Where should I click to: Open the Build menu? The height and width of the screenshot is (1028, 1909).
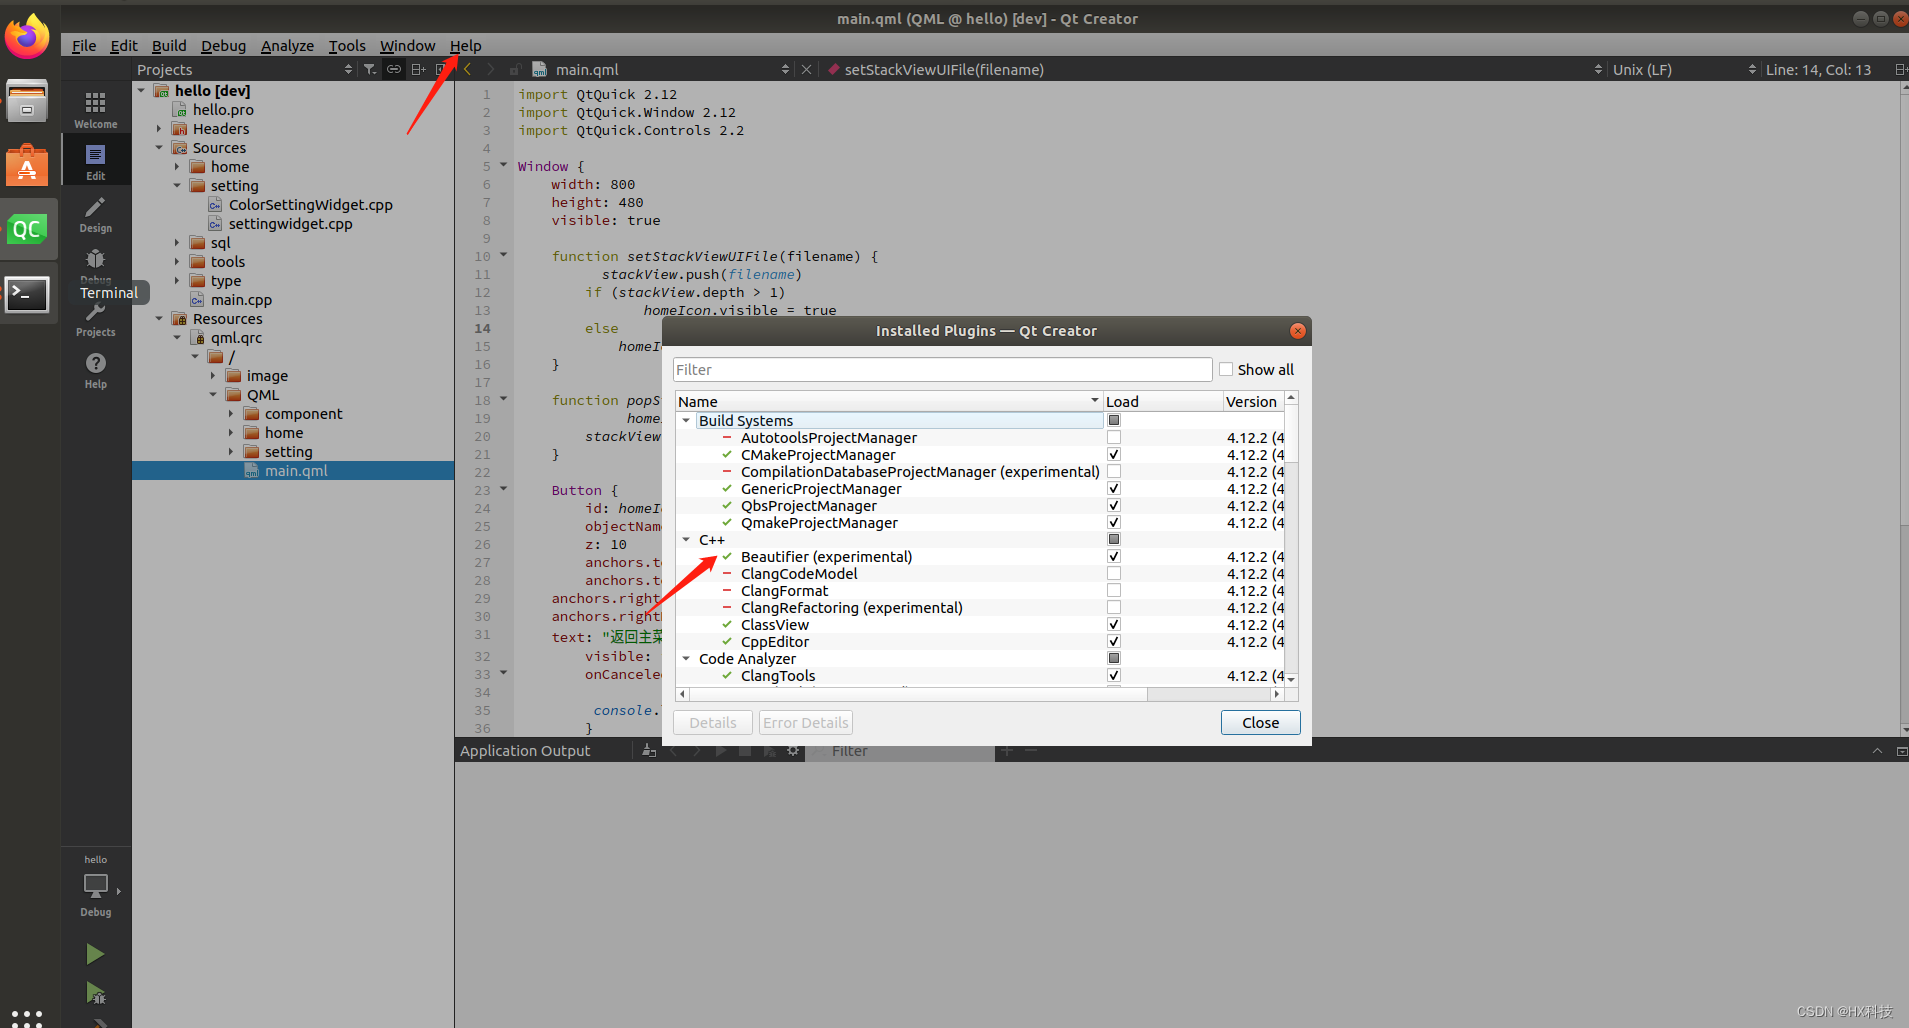coord(169,45)
